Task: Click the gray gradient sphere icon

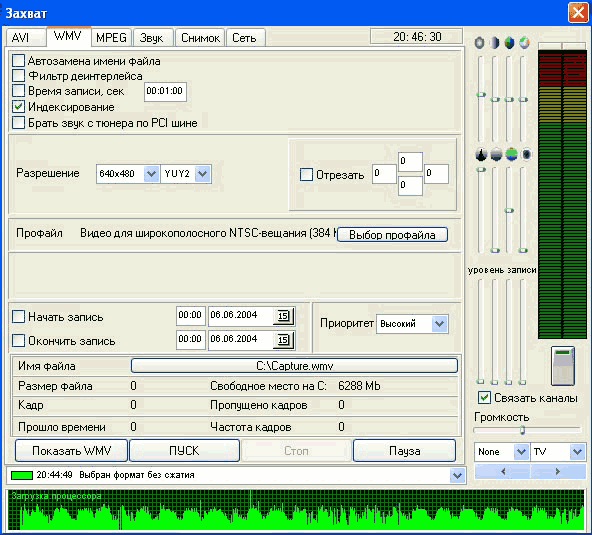Action: (496, 154)
